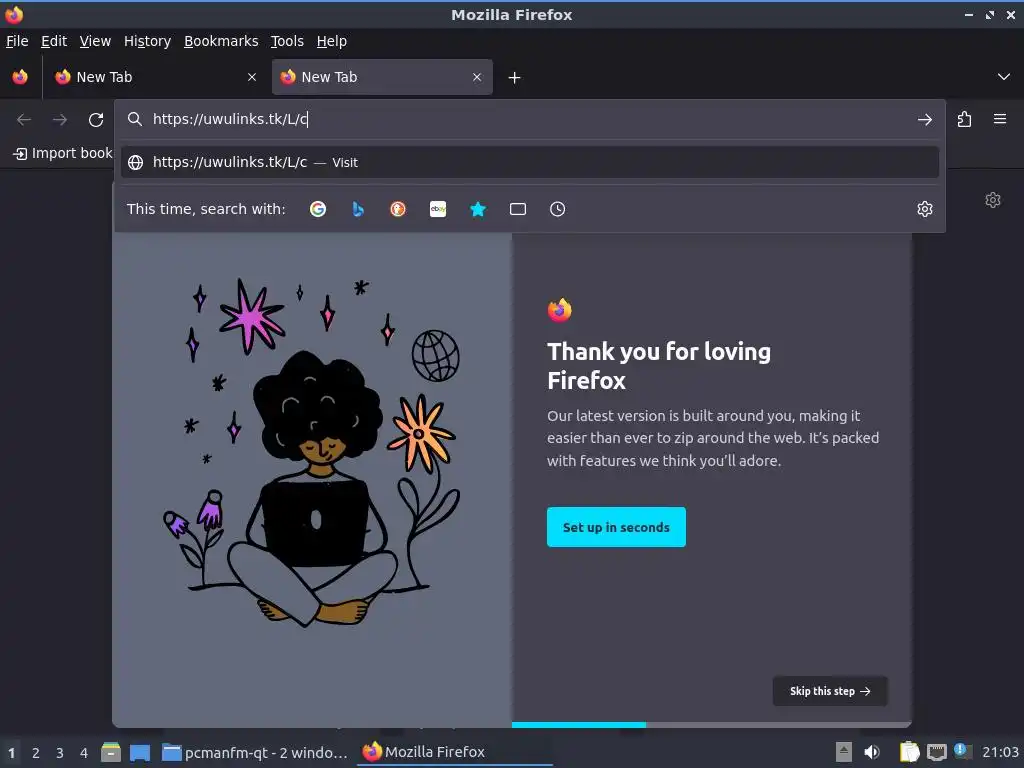Click the Import bookmarks toolbar button
Viewport: 1024px width, 768px height.
click(x=63, y=153)
